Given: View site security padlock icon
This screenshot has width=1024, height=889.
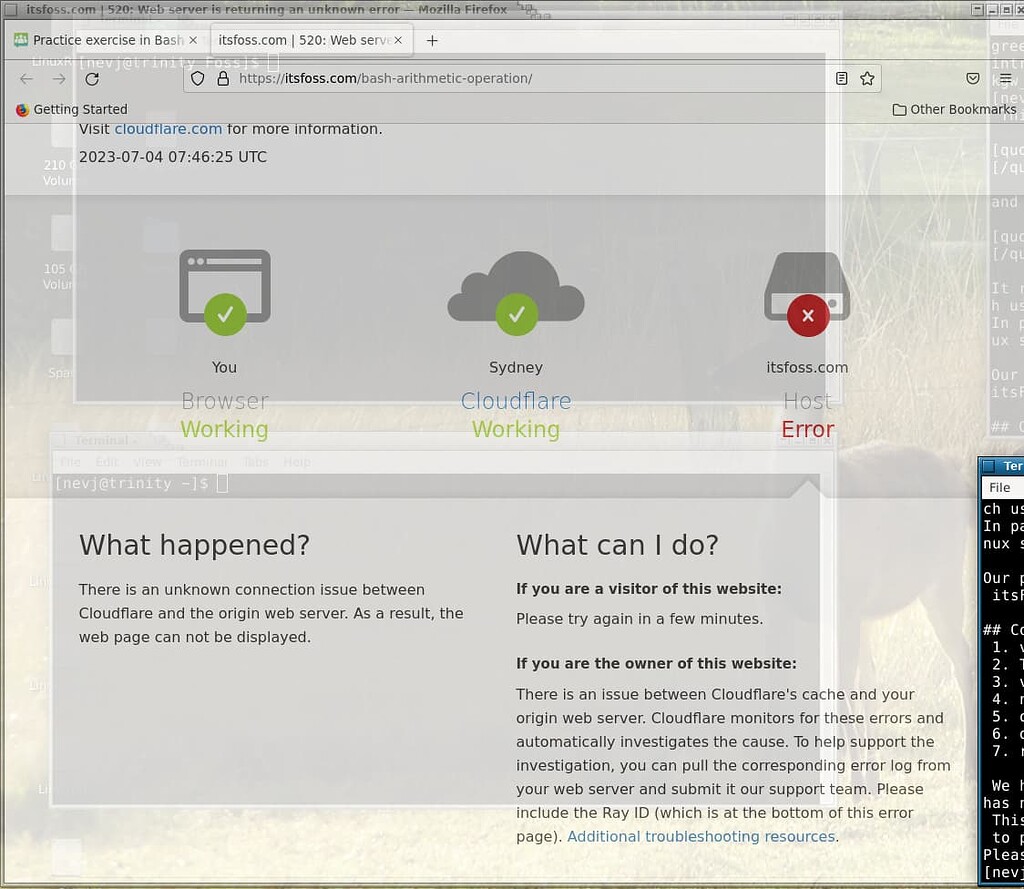Looking at the screenshot, I should (x=223, y=78).
